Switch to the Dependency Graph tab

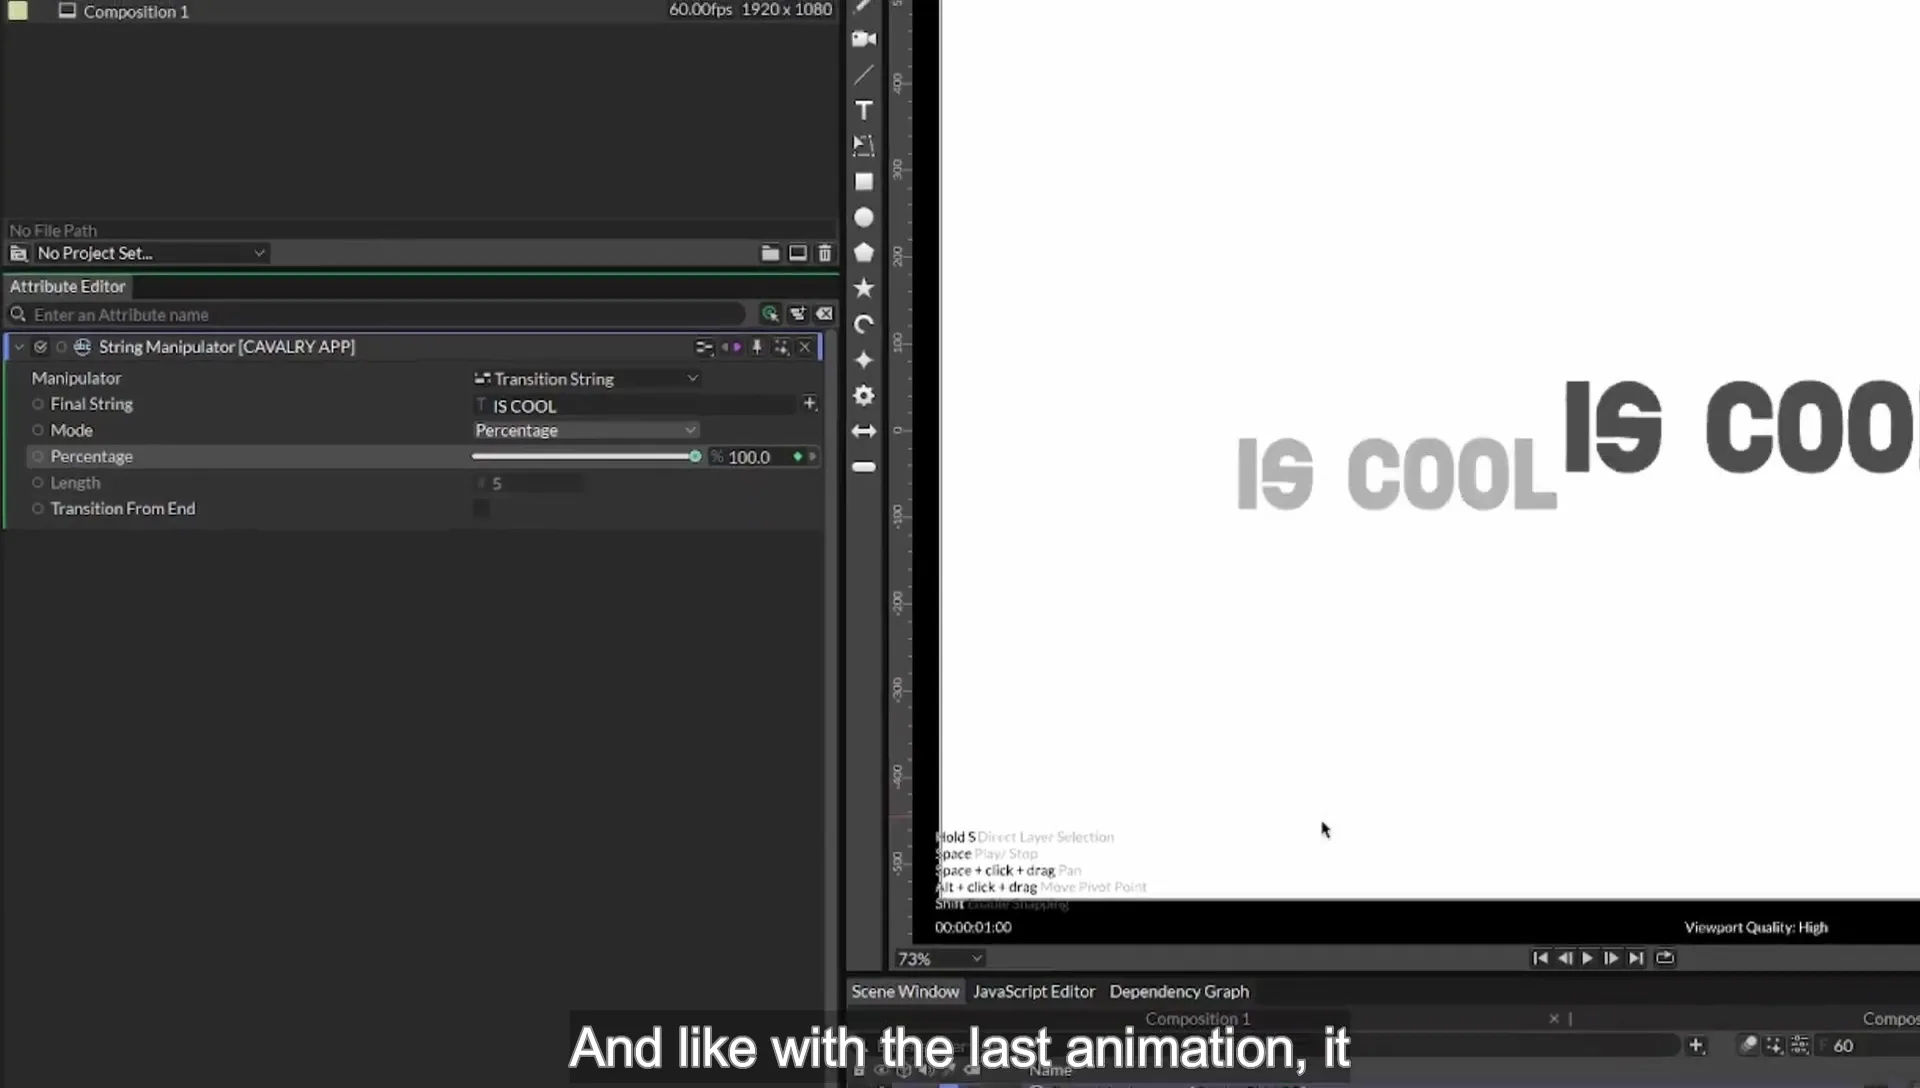point(1179,991)
